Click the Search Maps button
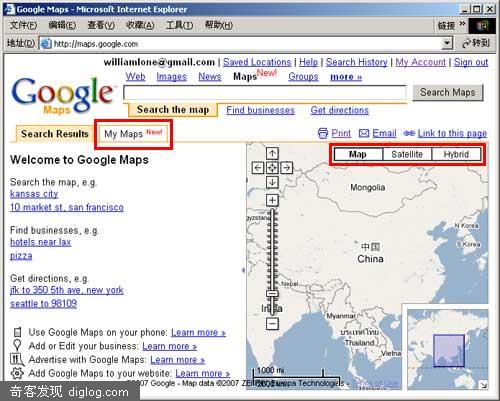The image size is (500, 401). pos(448,92)
